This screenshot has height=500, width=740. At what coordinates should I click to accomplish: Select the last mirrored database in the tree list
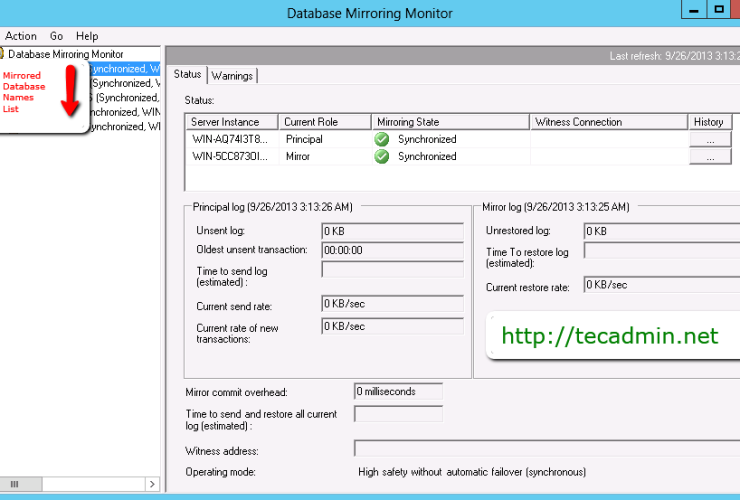coord(123,127)
